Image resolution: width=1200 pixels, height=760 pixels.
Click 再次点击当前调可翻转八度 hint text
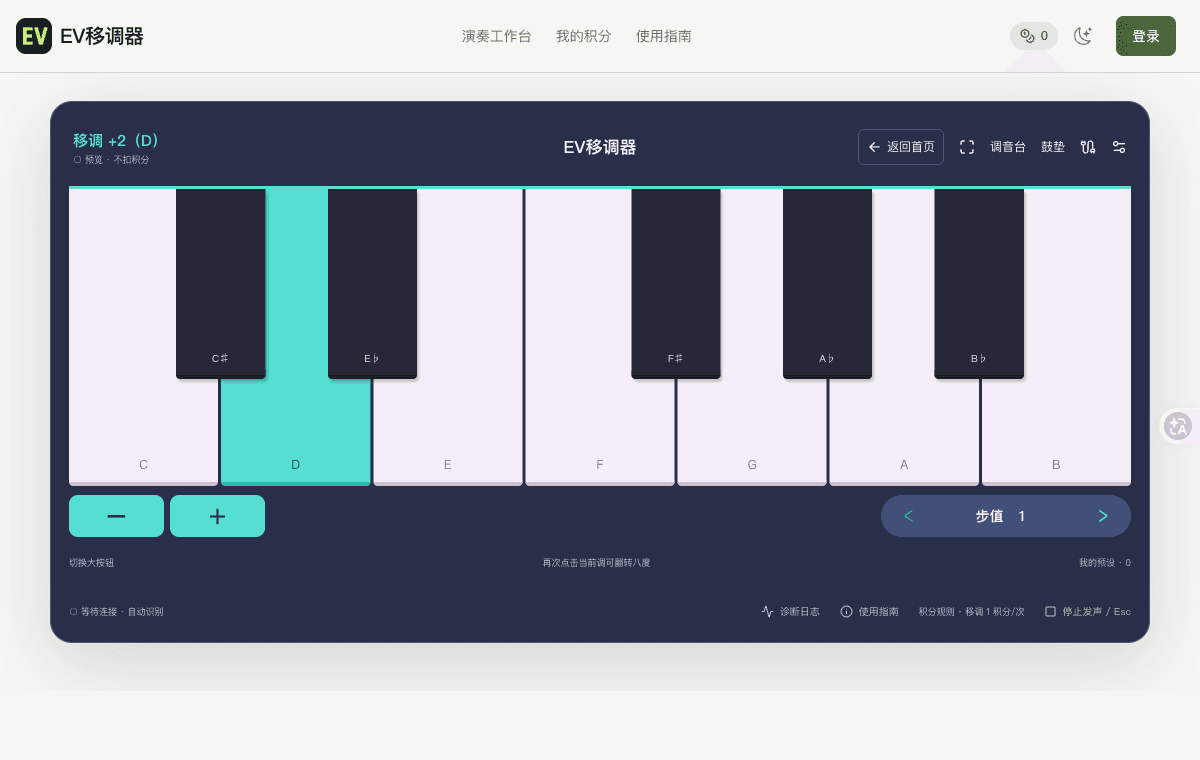tap(597, 563)
